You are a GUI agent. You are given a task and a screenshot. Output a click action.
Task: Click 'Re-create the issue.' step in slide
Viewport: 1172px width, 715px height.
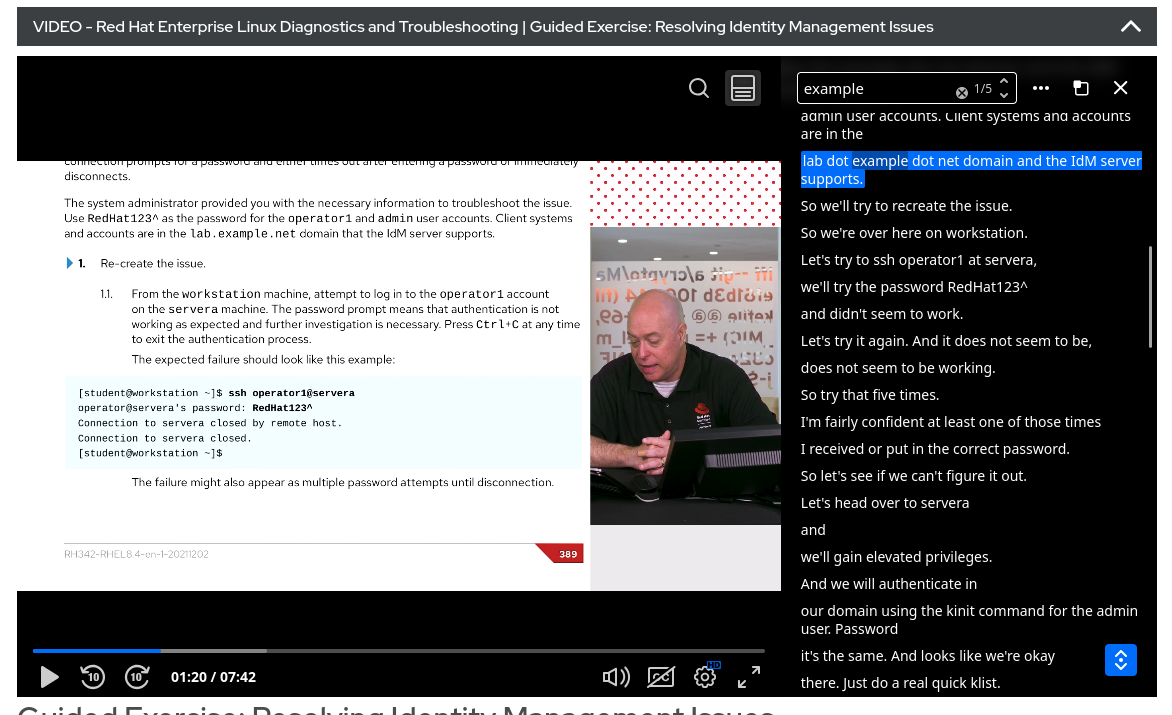152,263
